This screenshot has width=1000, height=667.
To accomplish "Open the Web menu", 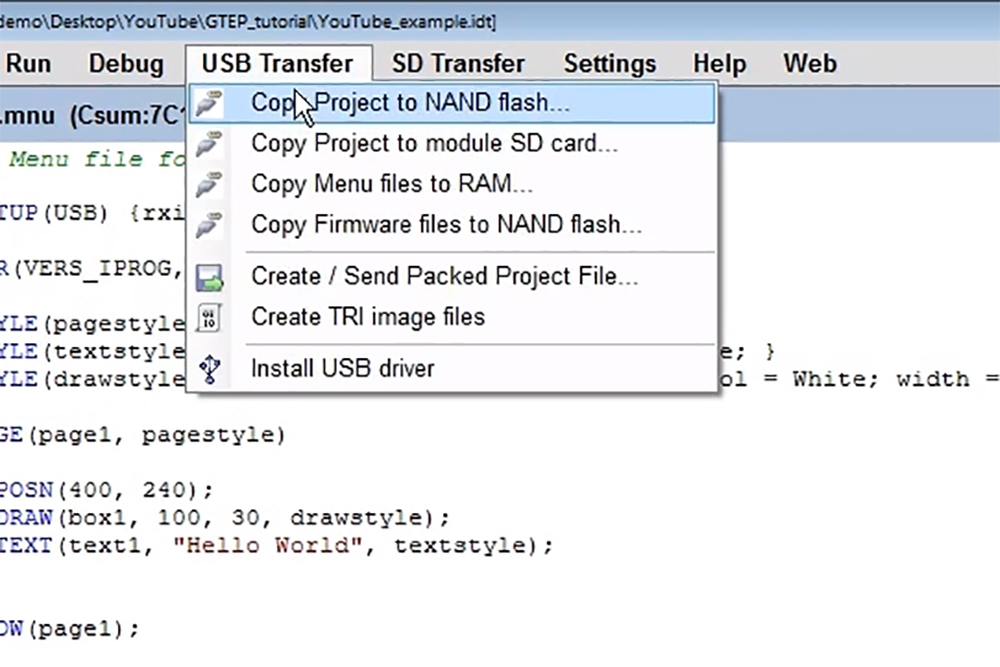I will click(810, 64).
